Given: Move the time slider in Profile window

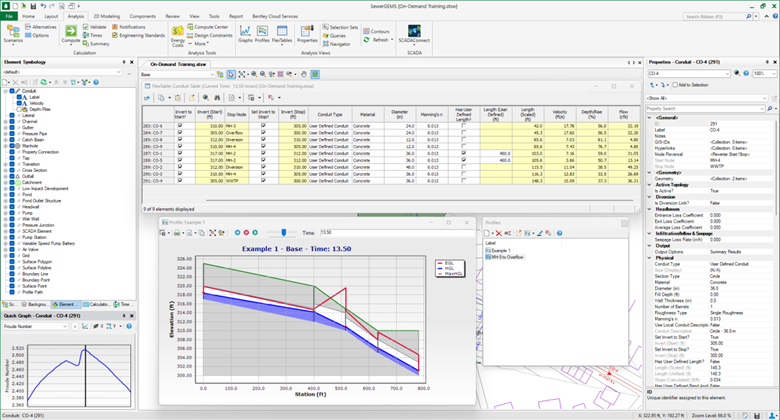Looking at the screenshot, I should tap(284, 232).
